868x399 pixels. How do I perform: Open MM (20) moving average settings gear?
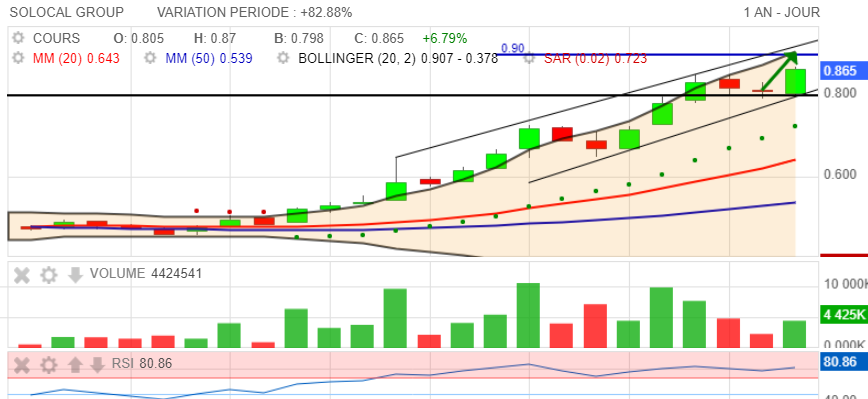(x=19, y=58)
